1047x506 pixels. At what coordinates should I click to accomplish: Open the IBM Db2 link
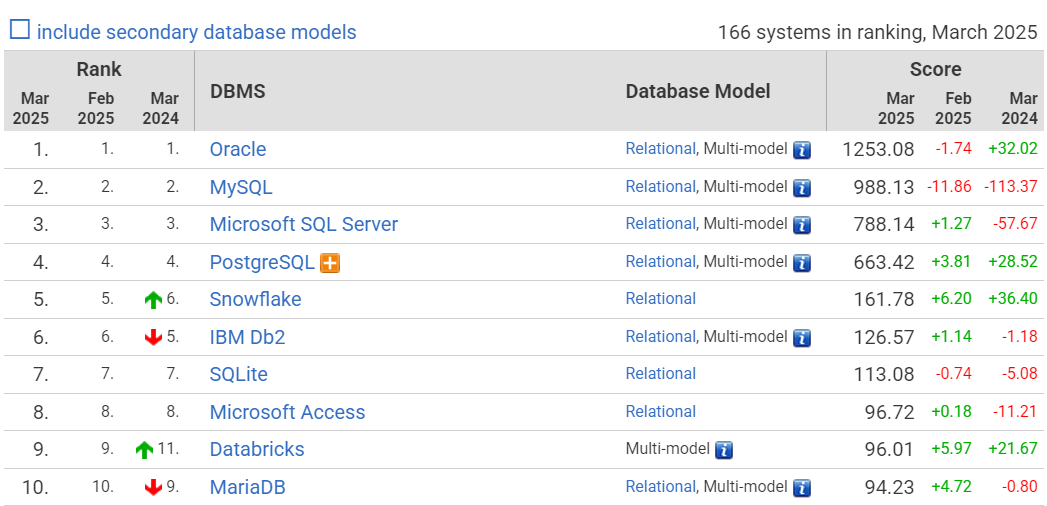coord(247,337)
